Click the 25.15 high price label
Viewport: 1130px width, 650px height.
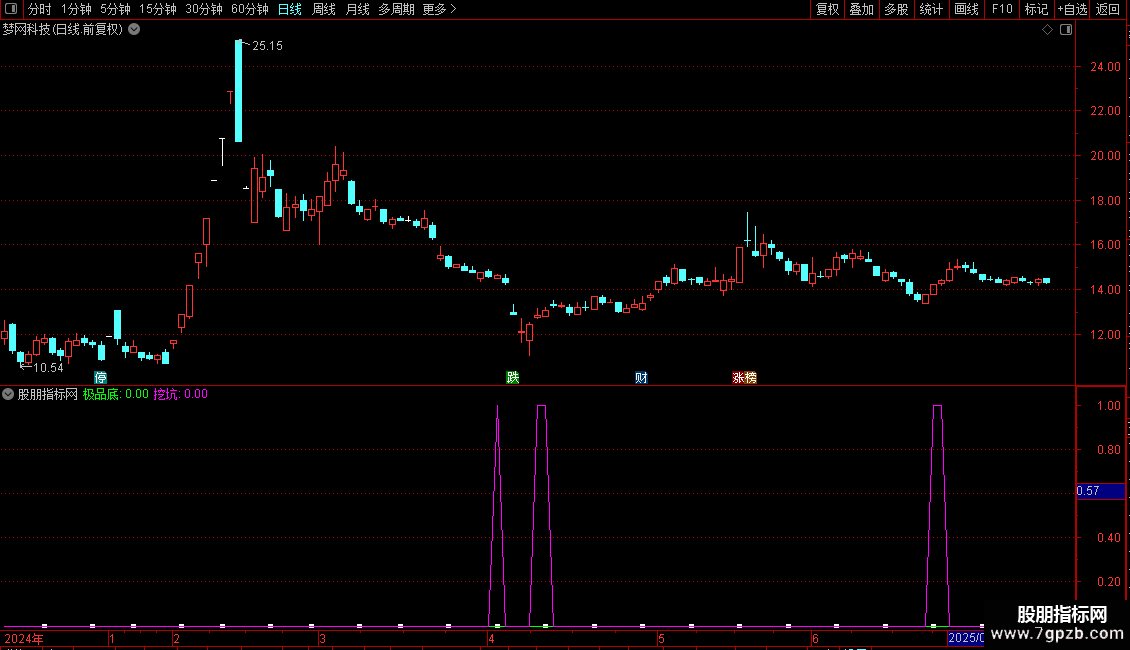(267, 46)
